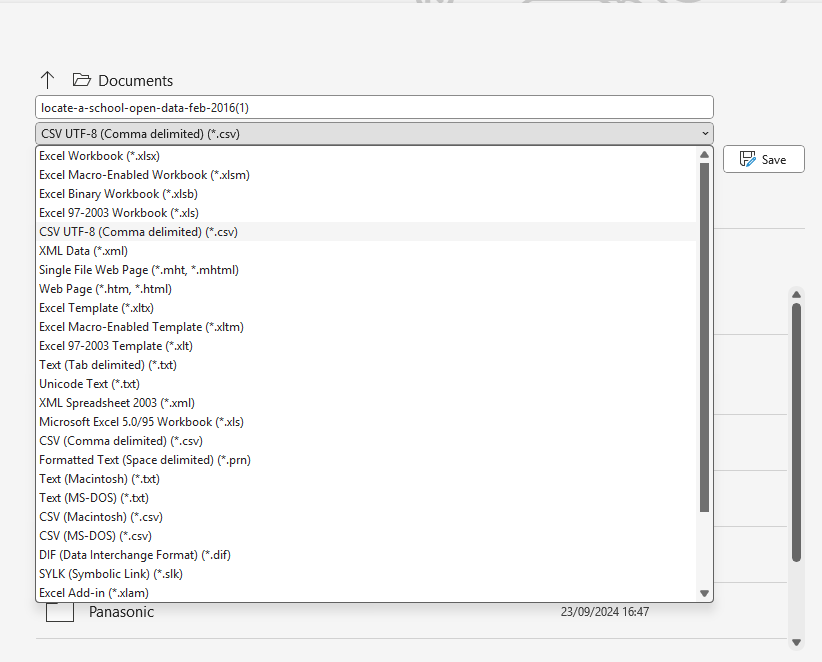
Task: Click the Panasonic date 23/09/2024 16:47
Action: click(605, 612)
